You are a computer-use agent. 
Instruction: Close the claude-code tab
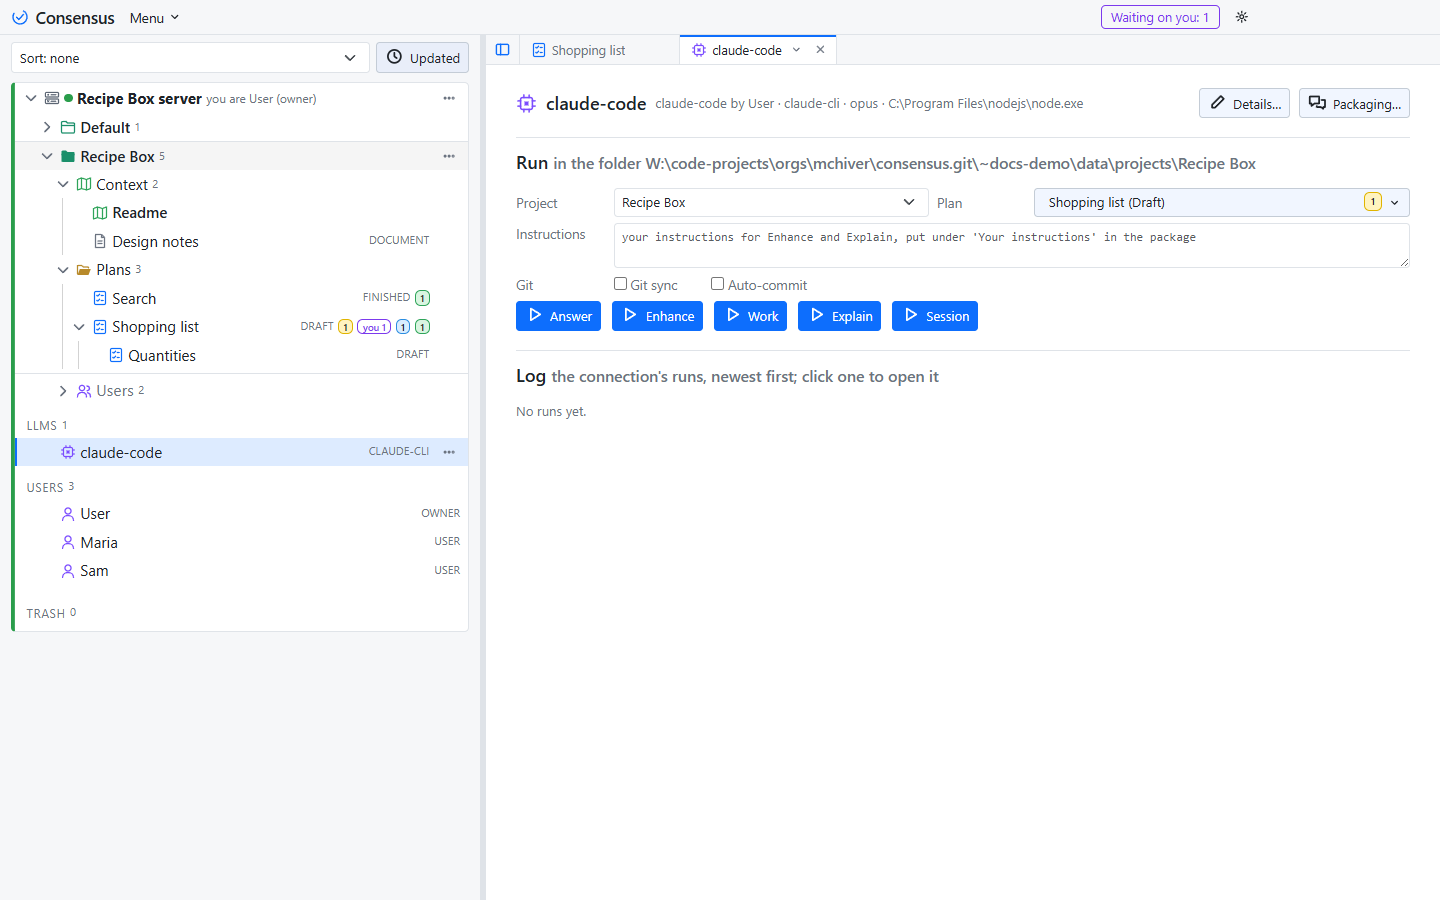click(820, 50)
